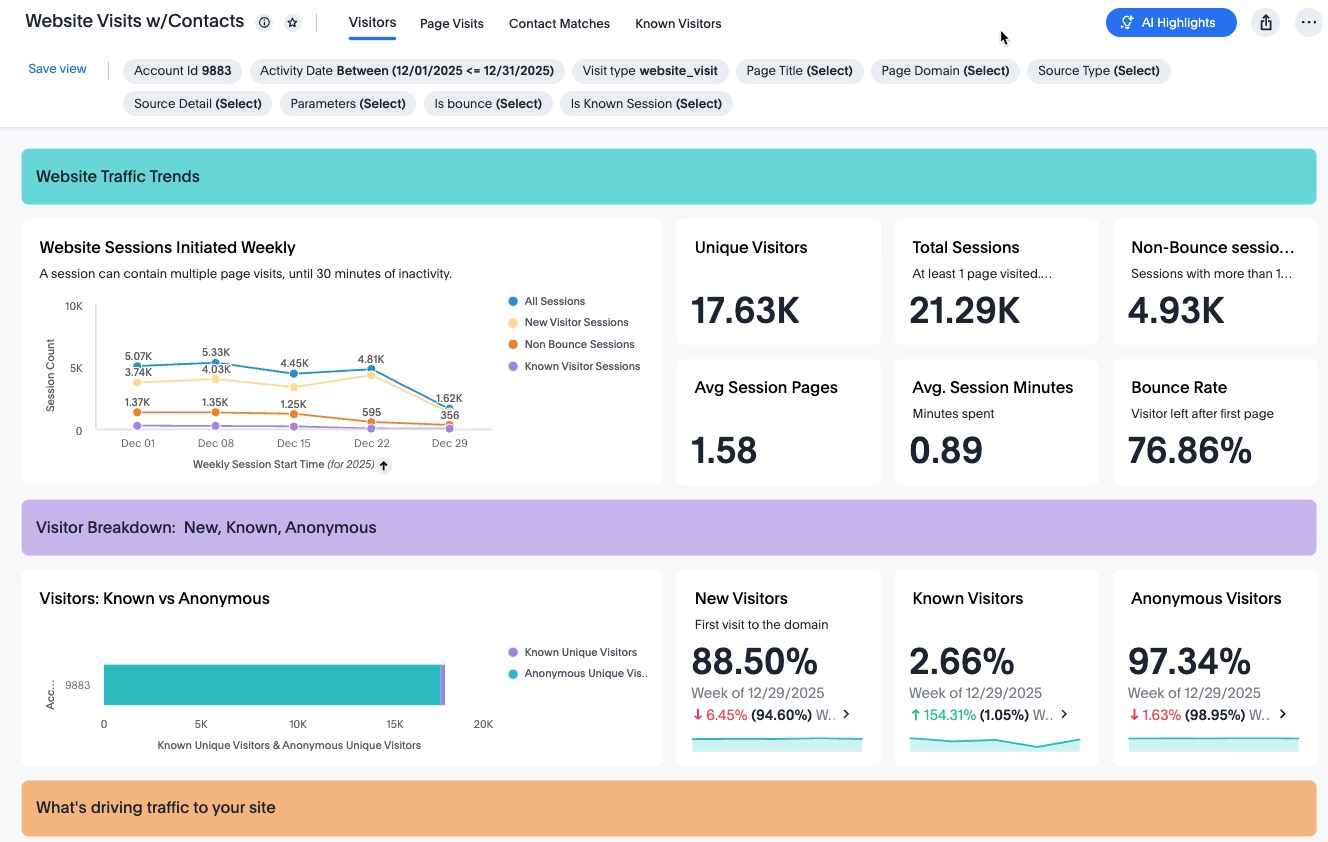Image resolution: width=1328 pixels, height=842 pixels.
Task: Click the teal Anonymous Unique Visitors bar
Action: click(272, 685)
